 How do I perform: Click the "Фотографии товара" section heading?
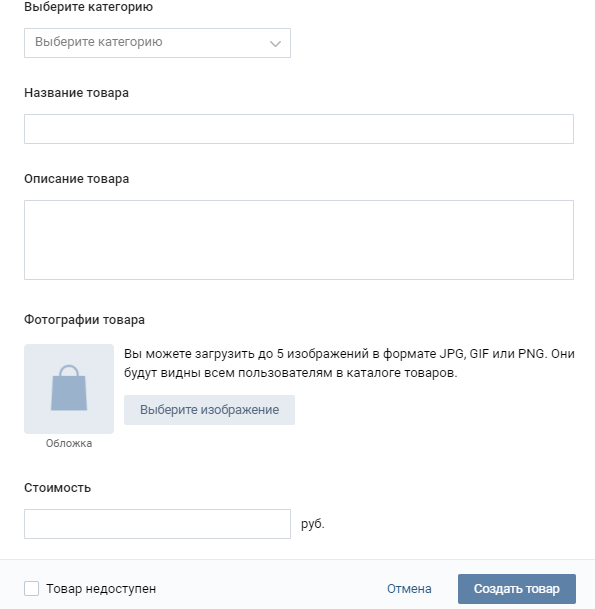point(84,320)
